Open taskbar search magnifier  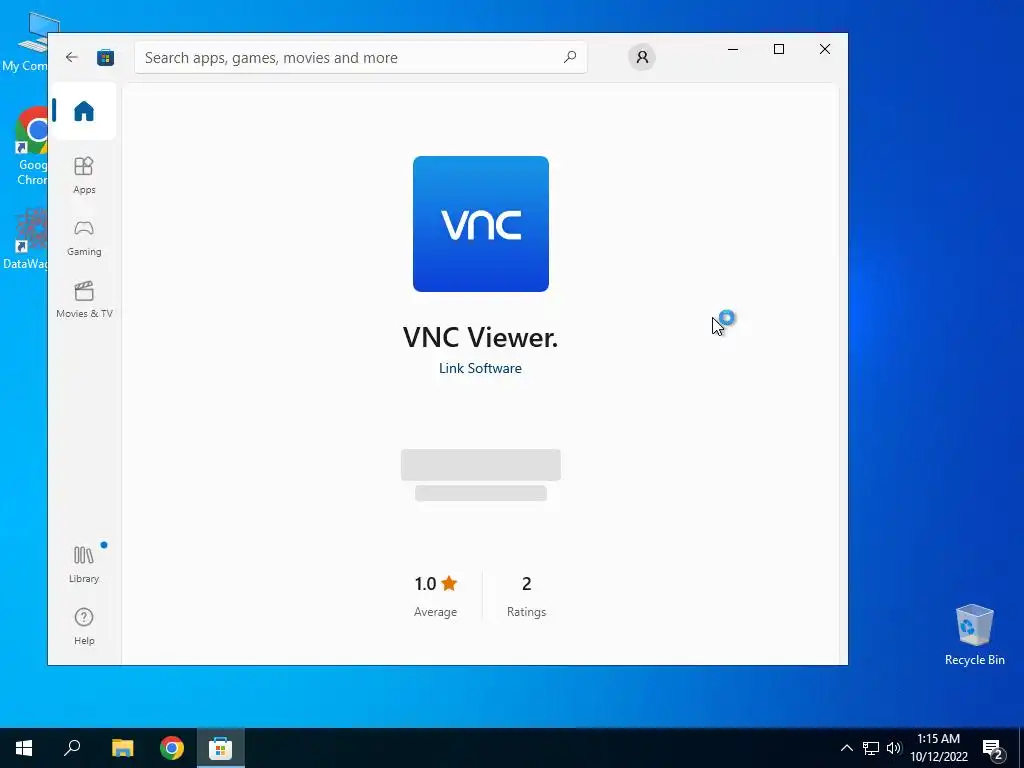tap(72, 748)
